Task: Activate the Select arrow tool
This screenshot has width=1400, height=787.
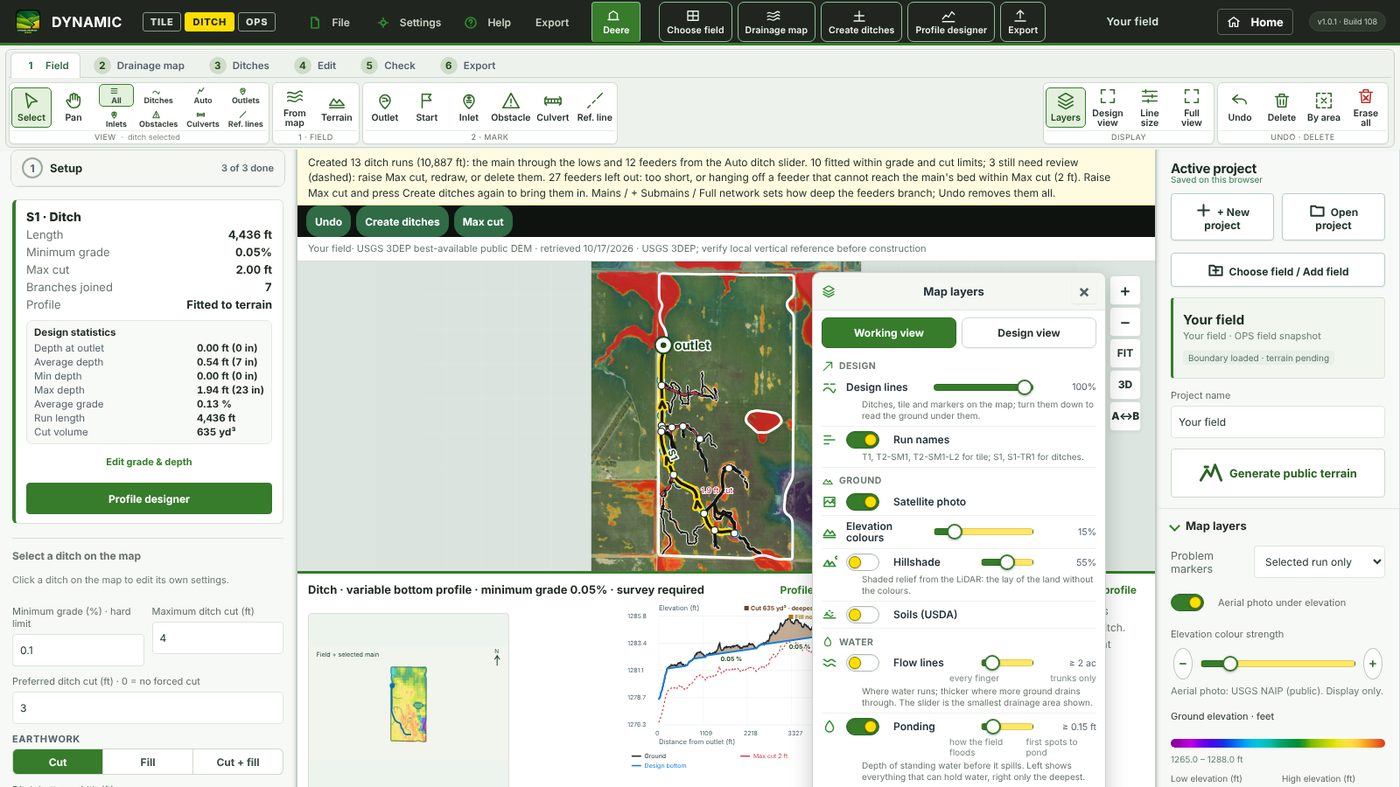Action: coord(32,106)
